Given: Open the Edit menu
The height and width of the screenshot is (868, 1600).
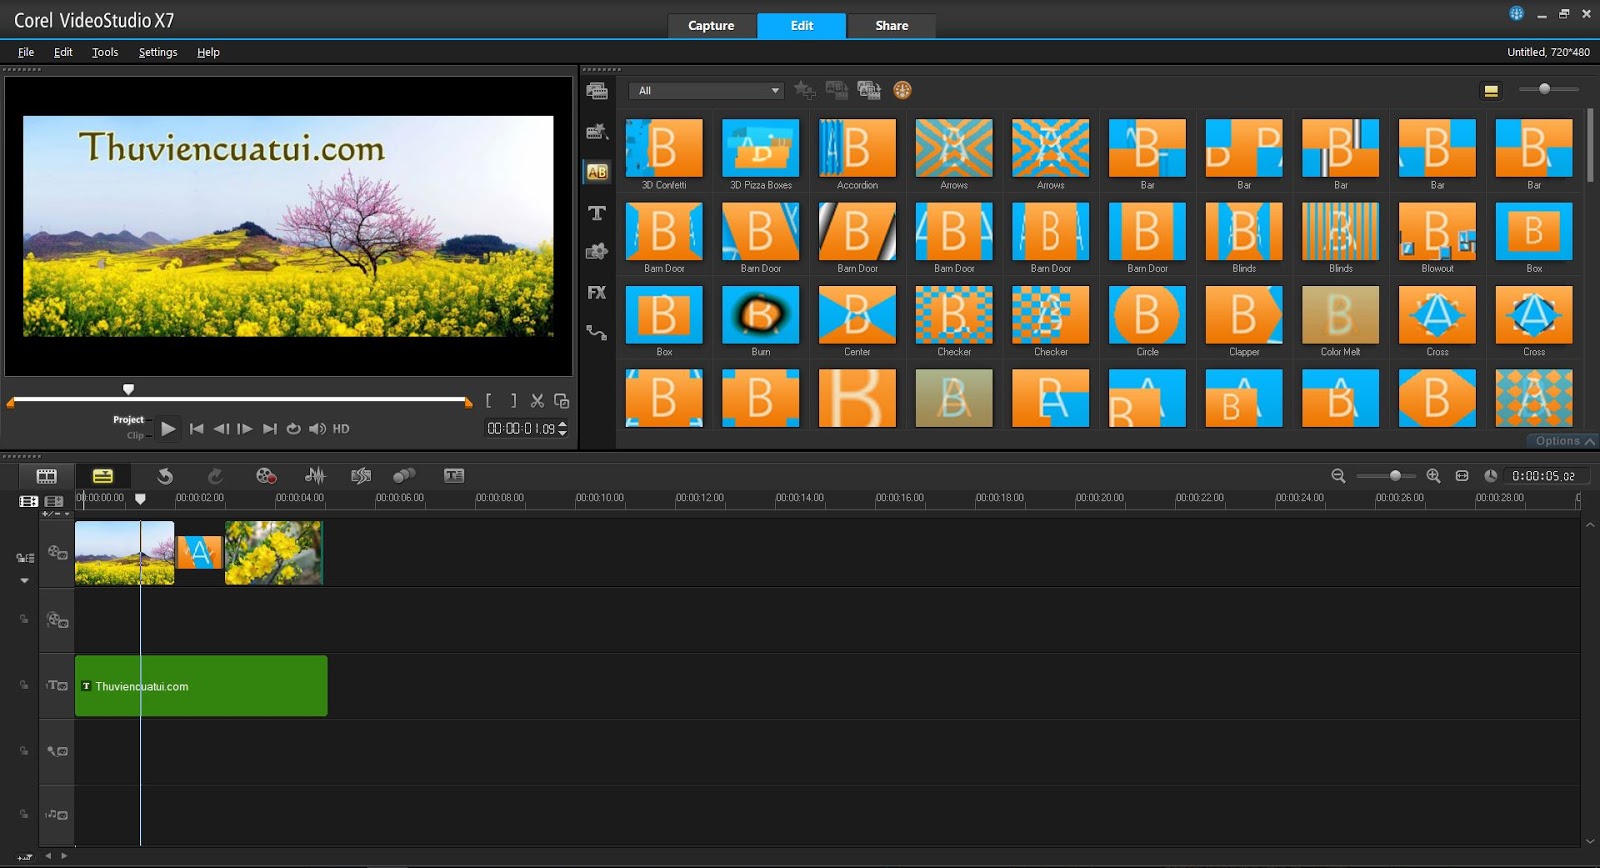Looking at the screenshot, I should pyautogui.click(x=63, y=52).
